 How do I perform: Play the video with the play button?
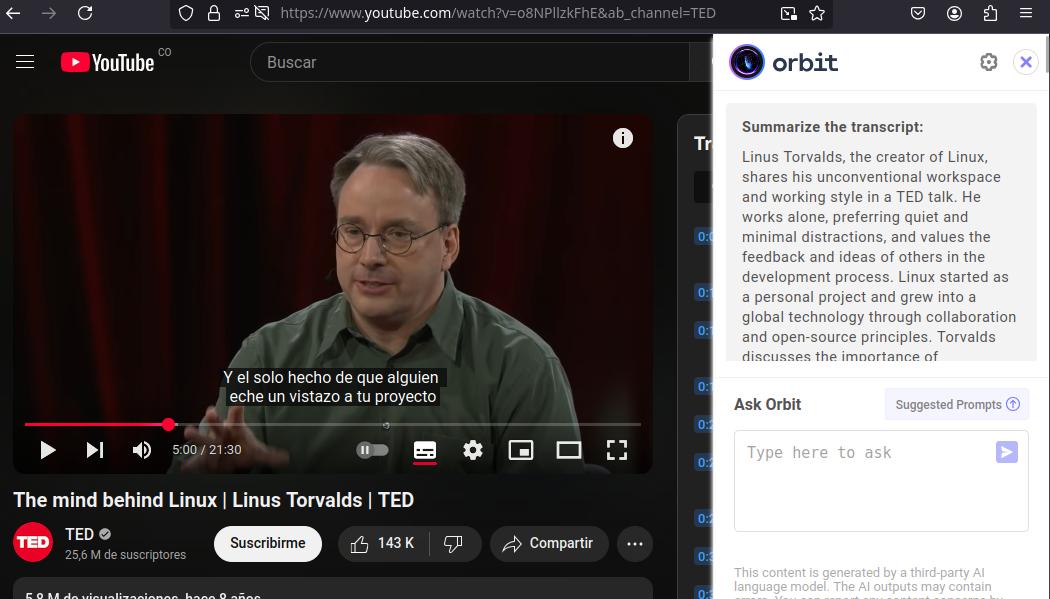[48, 450]
